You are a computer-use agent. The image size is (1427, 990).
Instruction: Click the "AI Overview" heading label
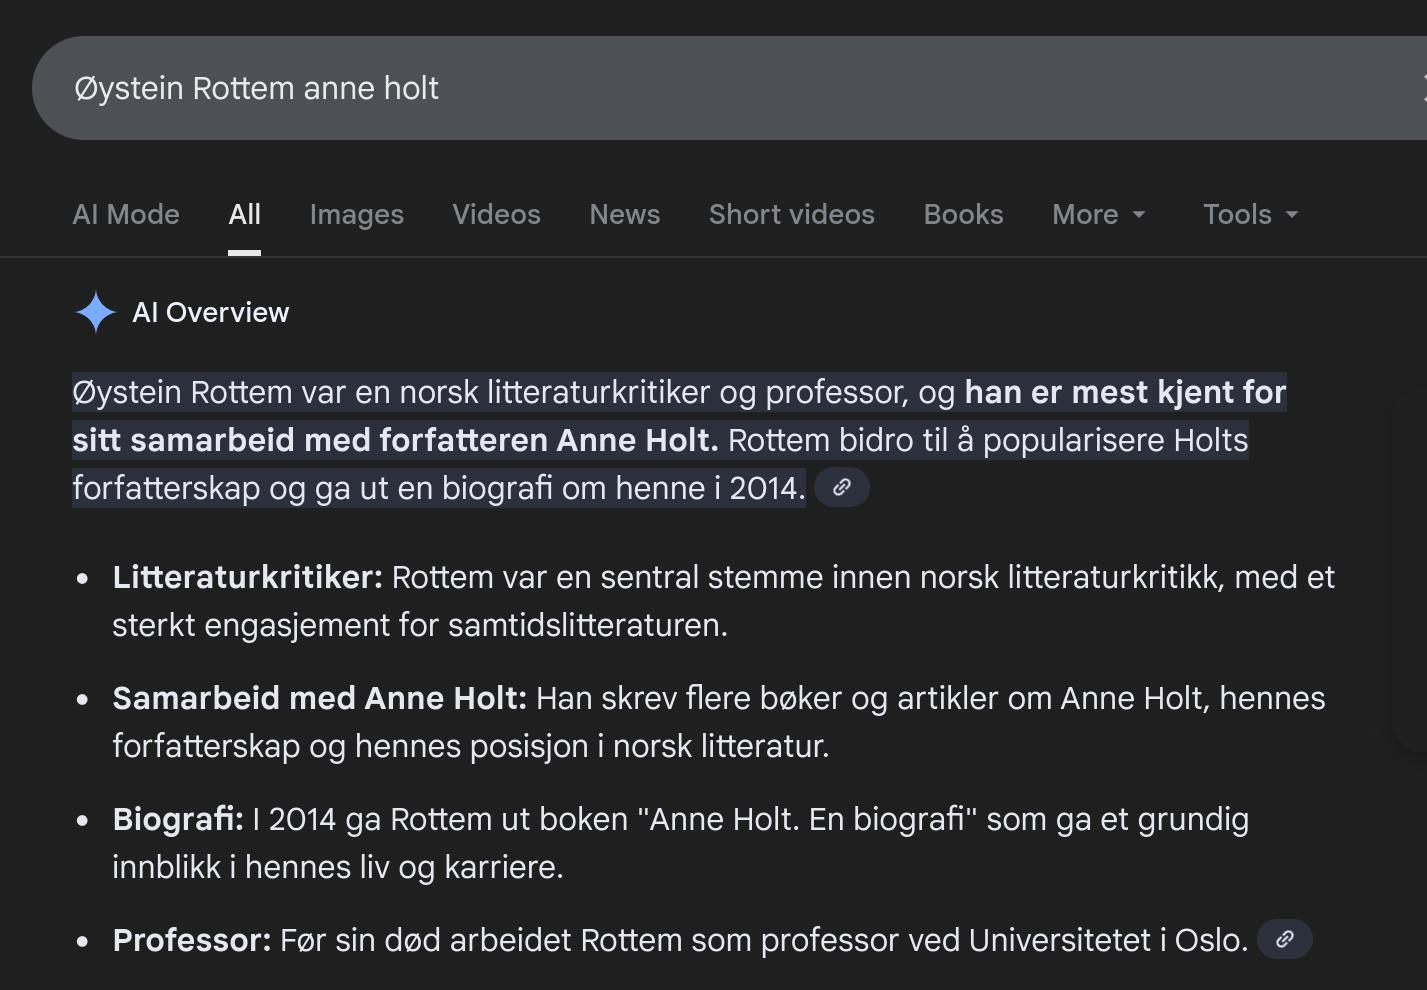click(210, 313)
